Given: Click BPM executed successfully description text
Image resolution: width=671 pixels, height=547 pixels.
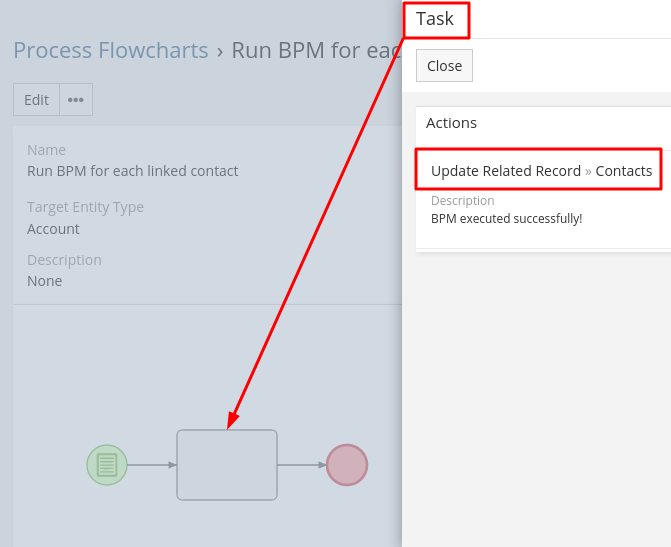Looking at the screenshot, I should [506, 218].
